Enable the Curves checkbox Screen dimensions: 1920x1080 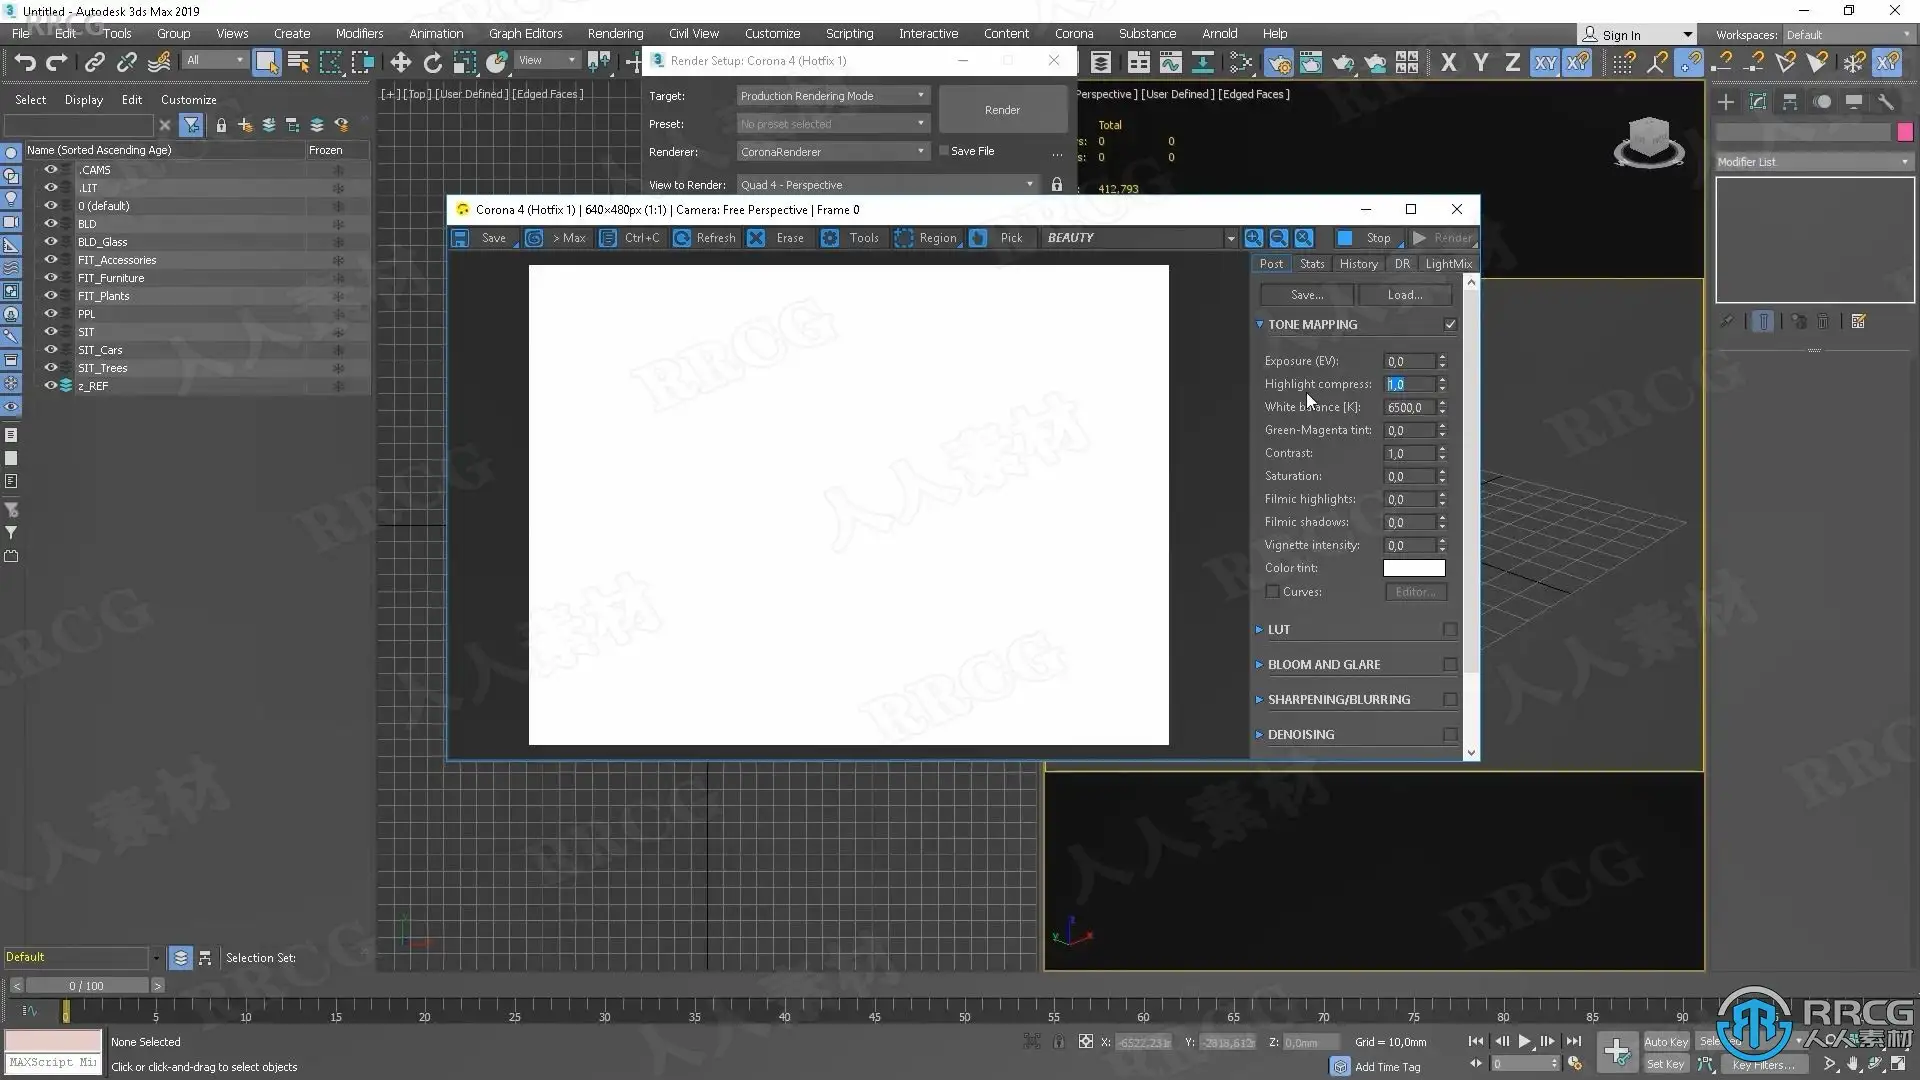pyautogui.click(x=1272, y=592)
